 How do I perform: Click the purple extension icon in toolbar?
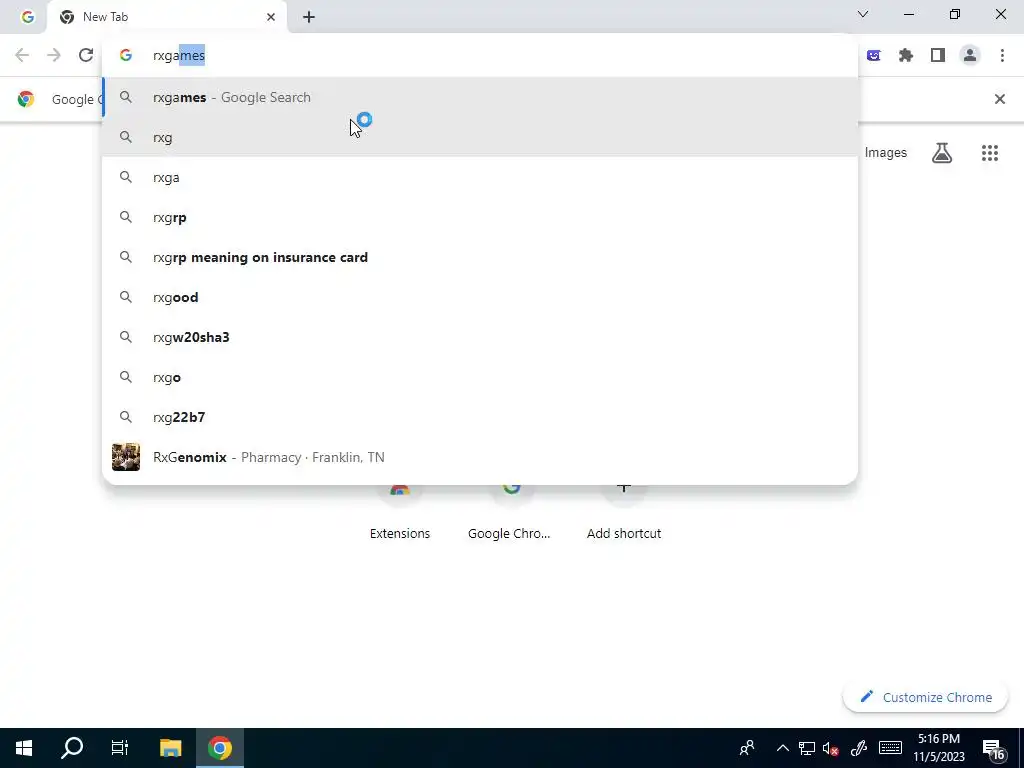click(x=873, y=56)
